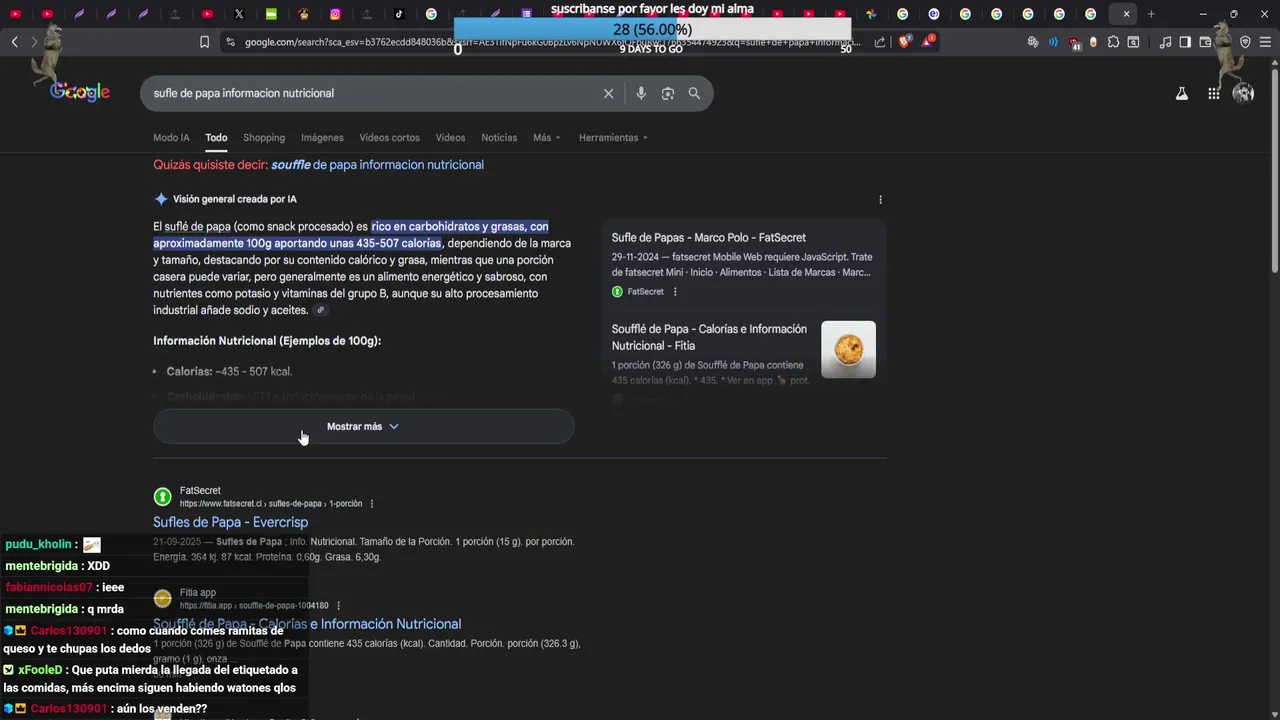1280x720 pixels.
Task: Switch to the Instagram tab
Action: coord(335,14)
